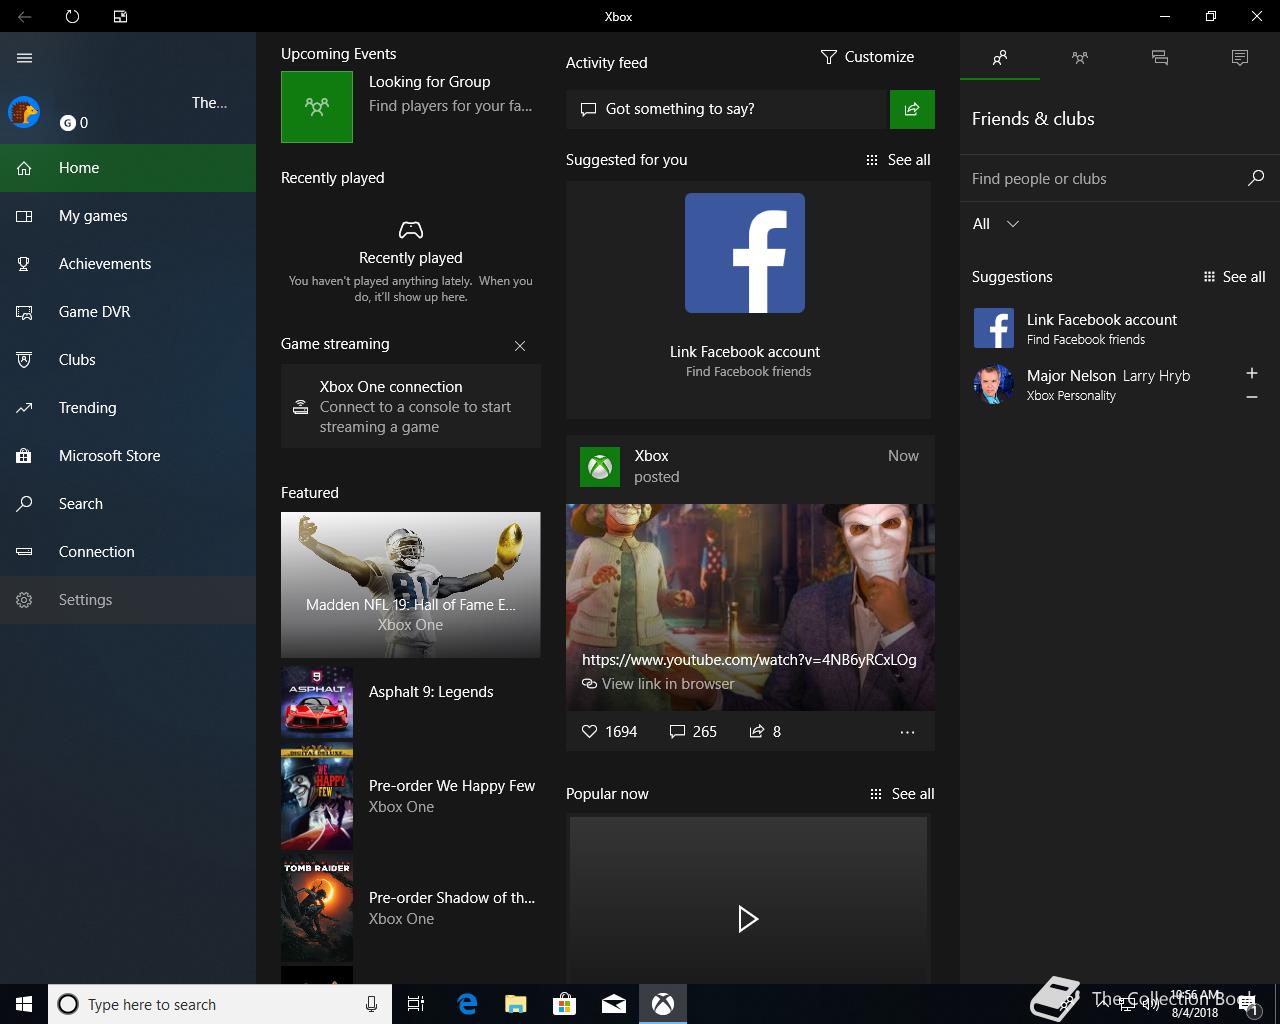The image size is (1280, 1024).
Task: Open comments on the Xbox post
Action: coord(678,732)
